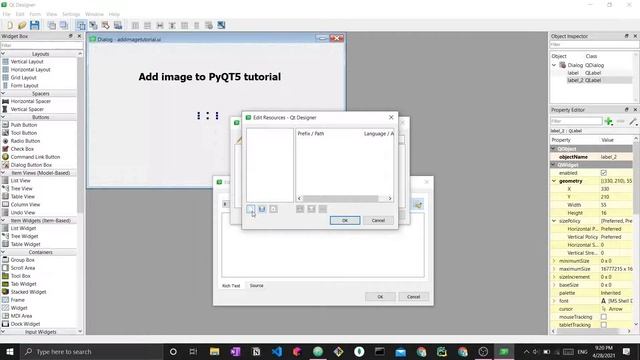Click Add Prefix icon in Edit Resources
The image size is (640, 360).
[300, 209]
